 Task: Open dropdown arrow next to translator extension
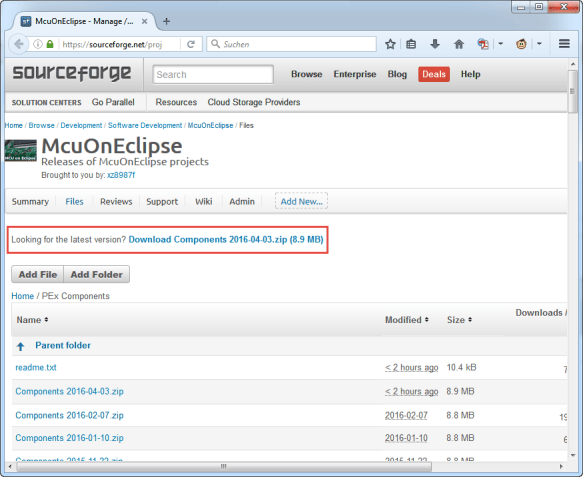click(x=500, y=44)
